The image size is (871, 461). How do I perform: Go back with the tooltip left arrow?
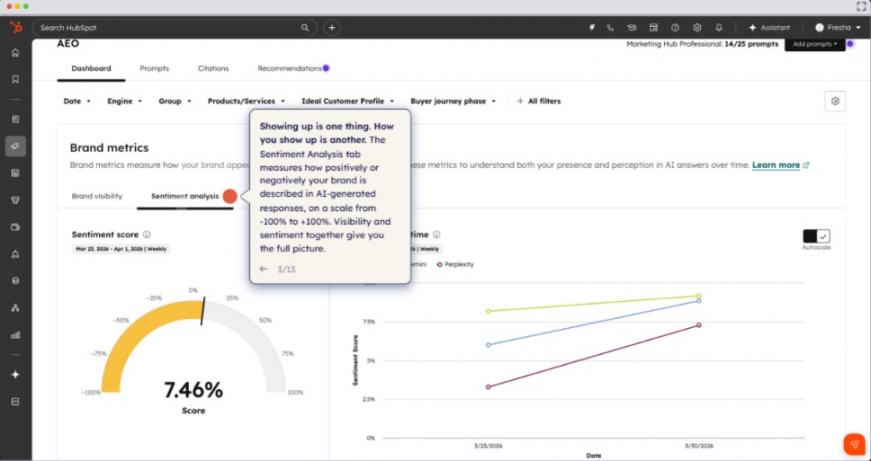(x=263, y=269)
